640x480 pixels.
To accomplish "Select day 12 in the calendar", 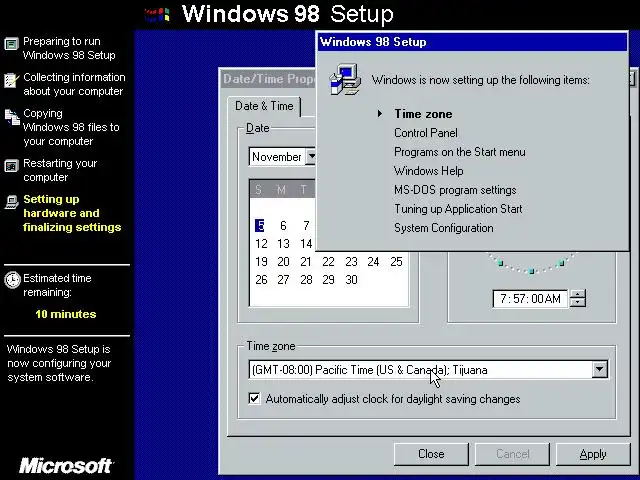I will pyautogui.click(x=261, y=244).
